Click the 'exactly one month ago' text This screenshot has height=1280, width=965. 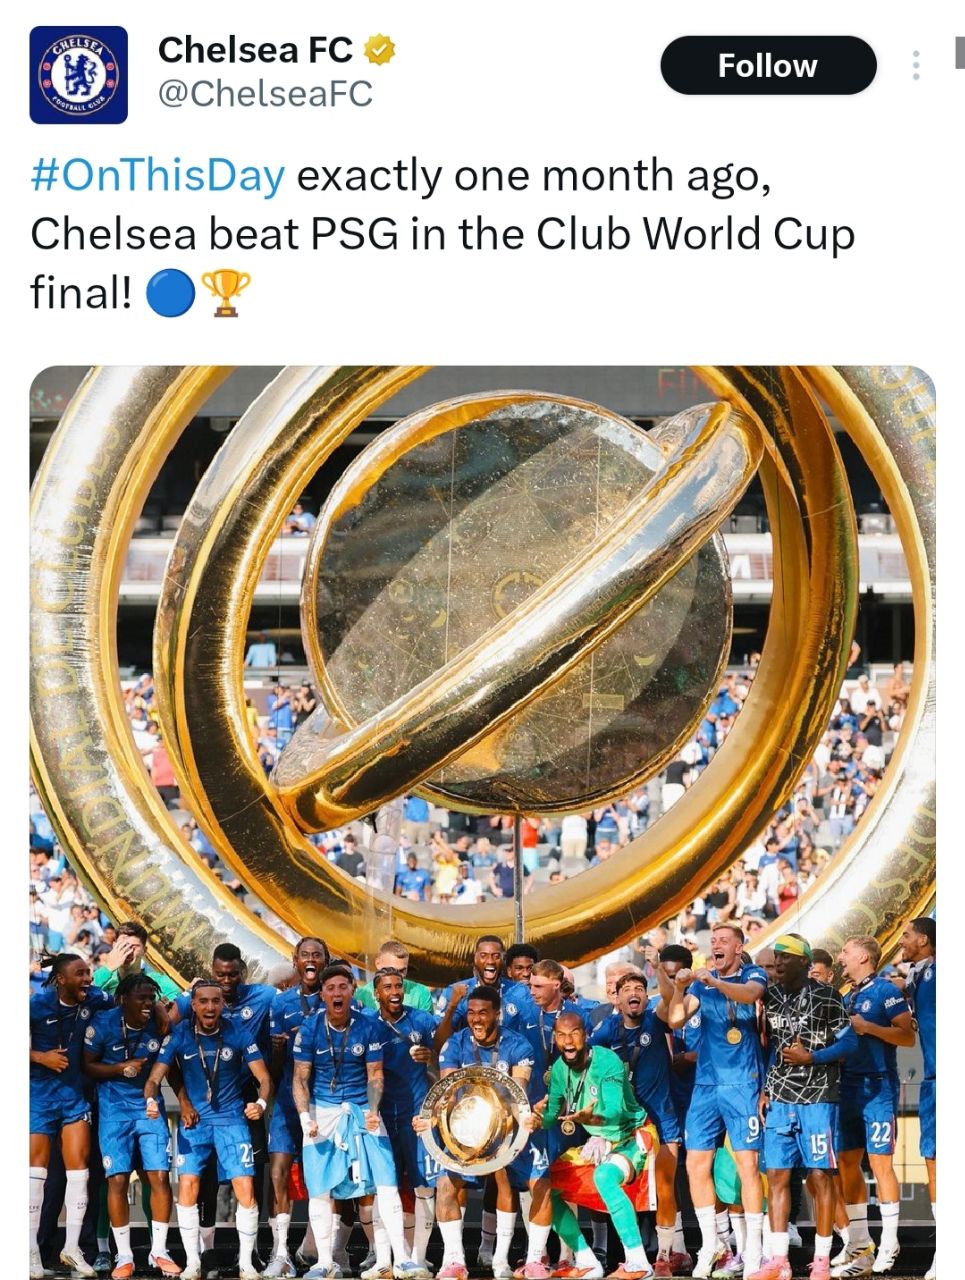(533, 176)
